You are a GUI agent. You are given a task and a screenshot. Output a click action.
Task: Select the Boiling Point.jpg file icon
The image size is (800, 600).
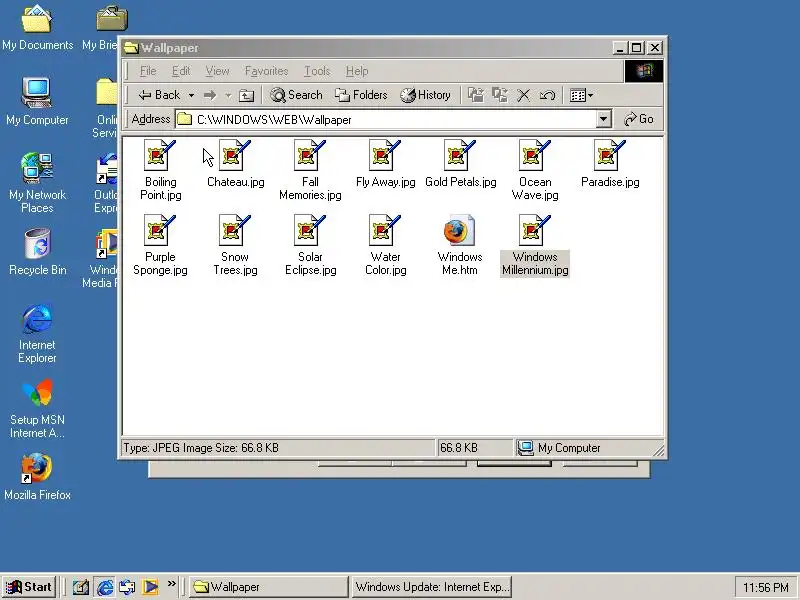160,155
